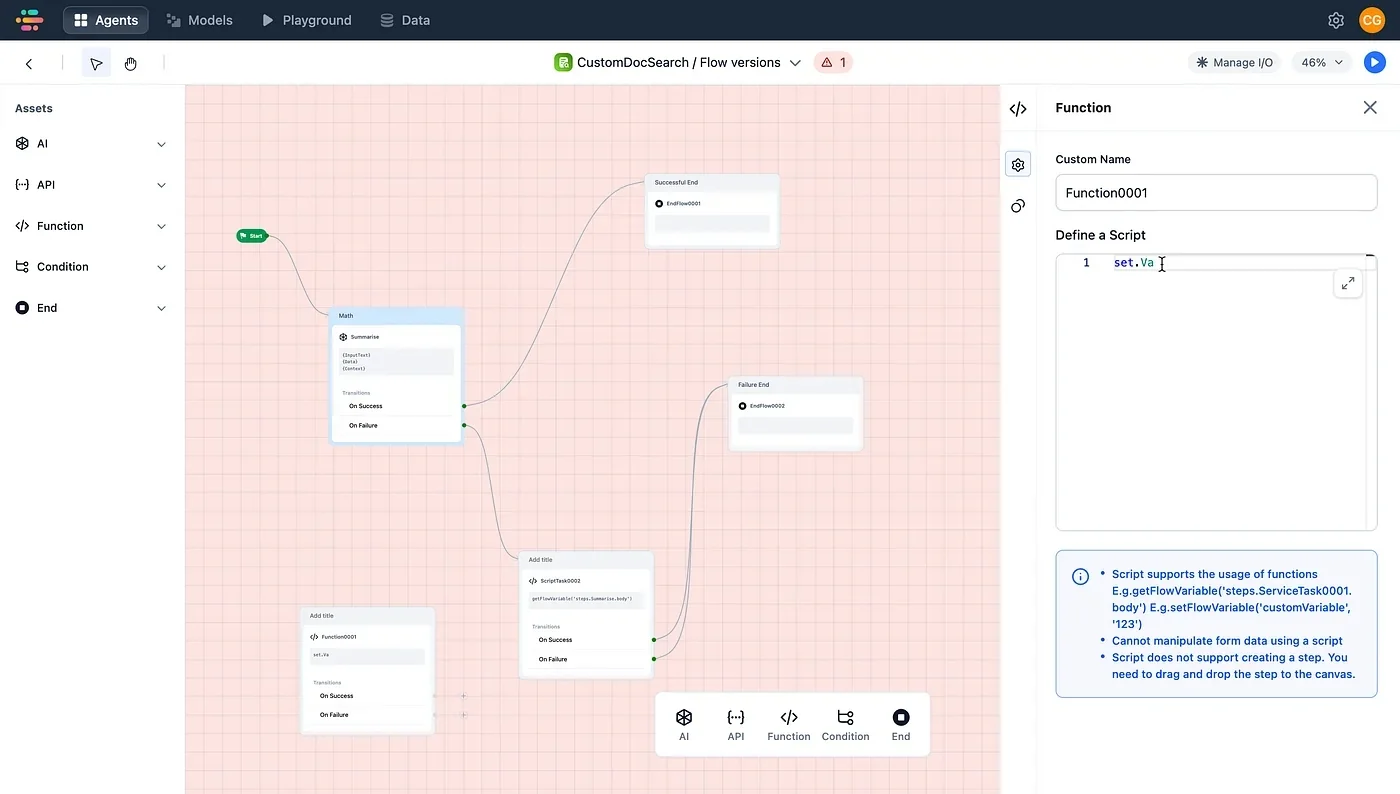Add a Condition step from the bottom palette

845,723
